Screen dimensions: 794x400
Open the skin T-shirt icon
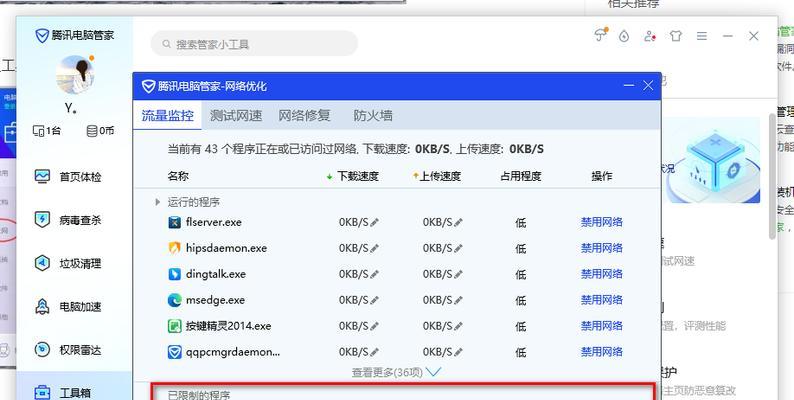point(676,36)
